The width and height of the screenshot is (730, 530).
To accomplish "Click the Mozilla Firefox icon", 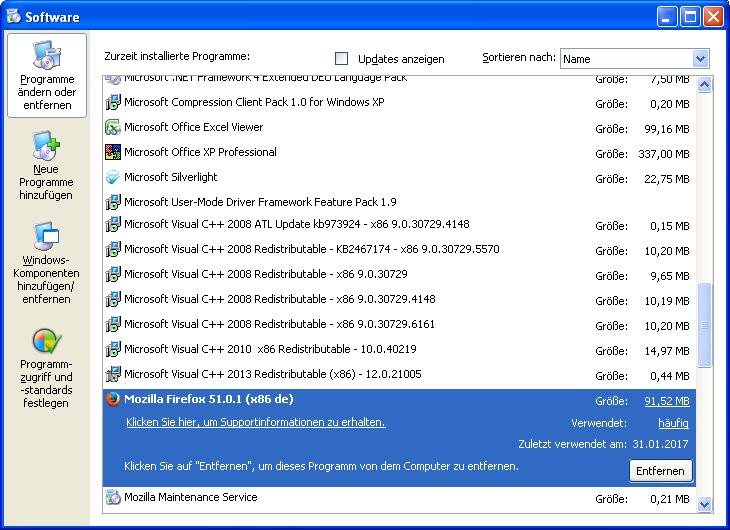I will (113, 399).
